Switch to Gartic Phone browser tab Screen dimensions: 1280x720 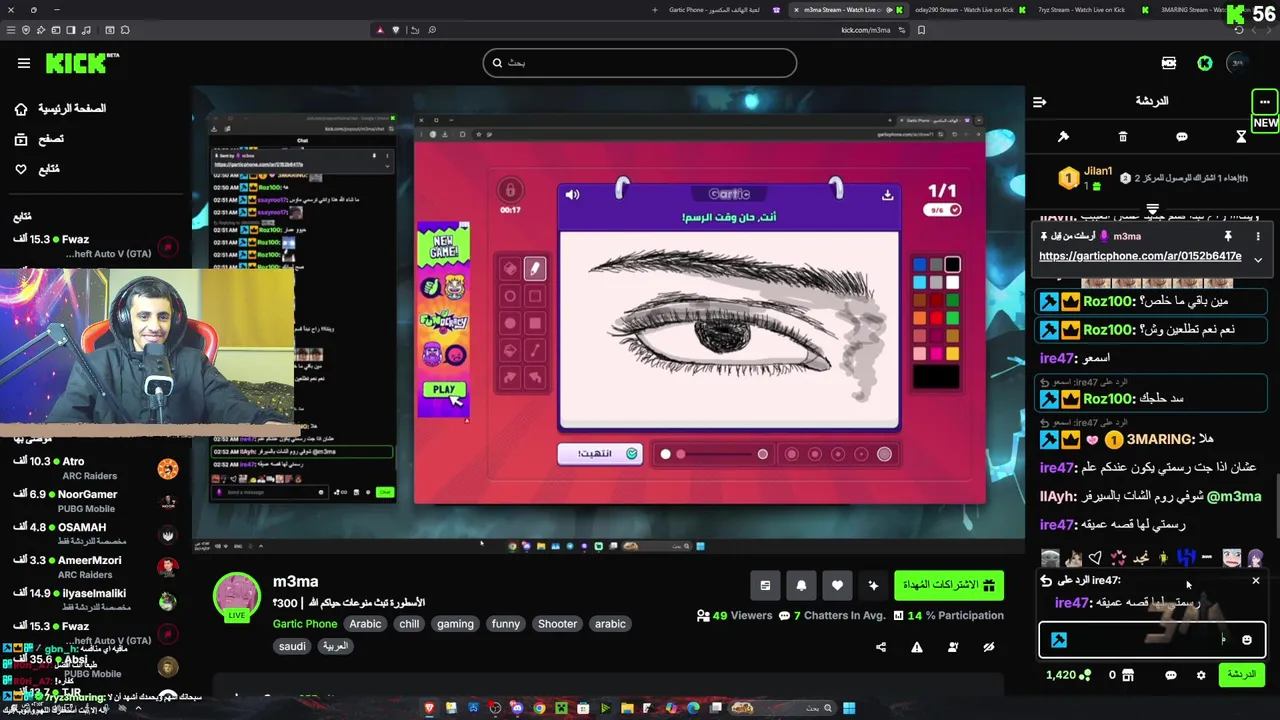click(x=714, y=10)
